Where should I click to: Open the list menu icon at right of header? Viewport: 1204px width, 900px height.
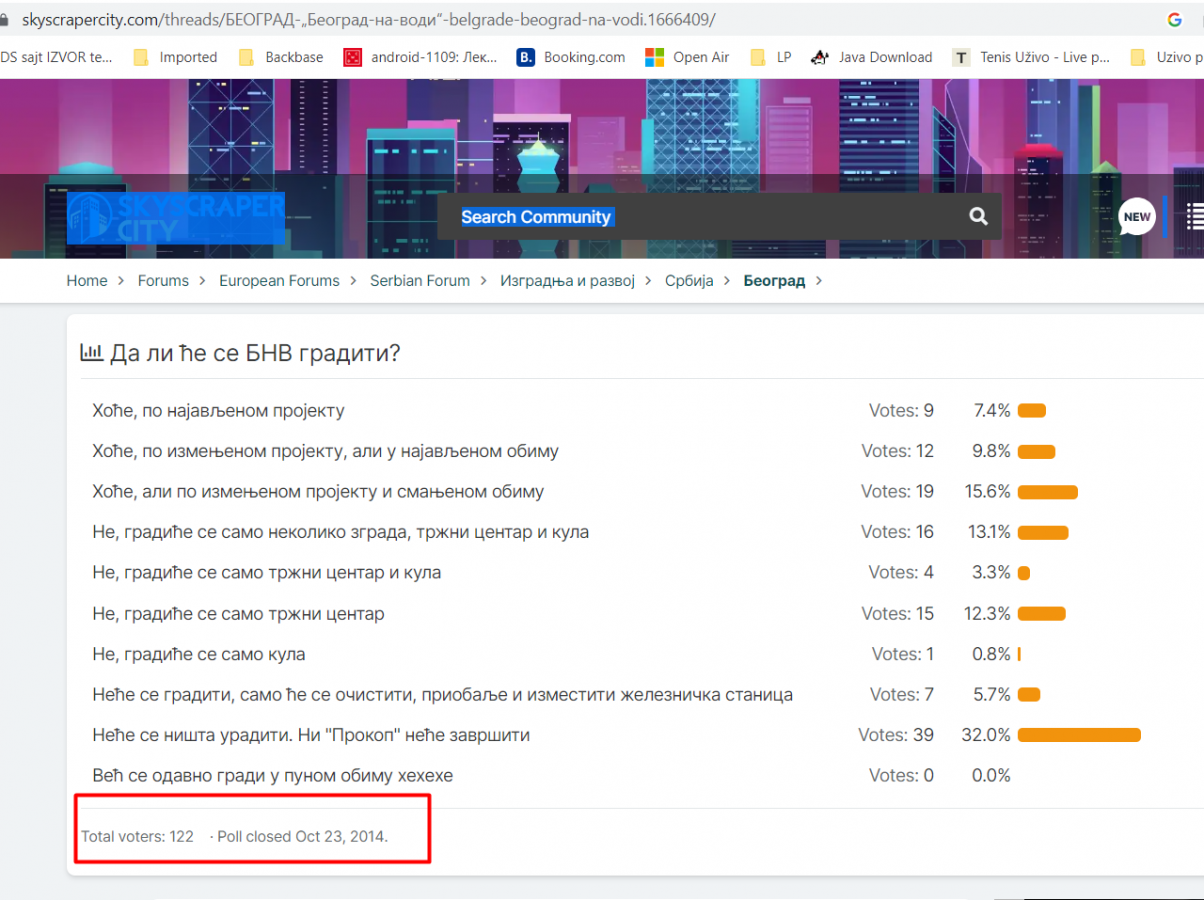tap(1194, 217)
